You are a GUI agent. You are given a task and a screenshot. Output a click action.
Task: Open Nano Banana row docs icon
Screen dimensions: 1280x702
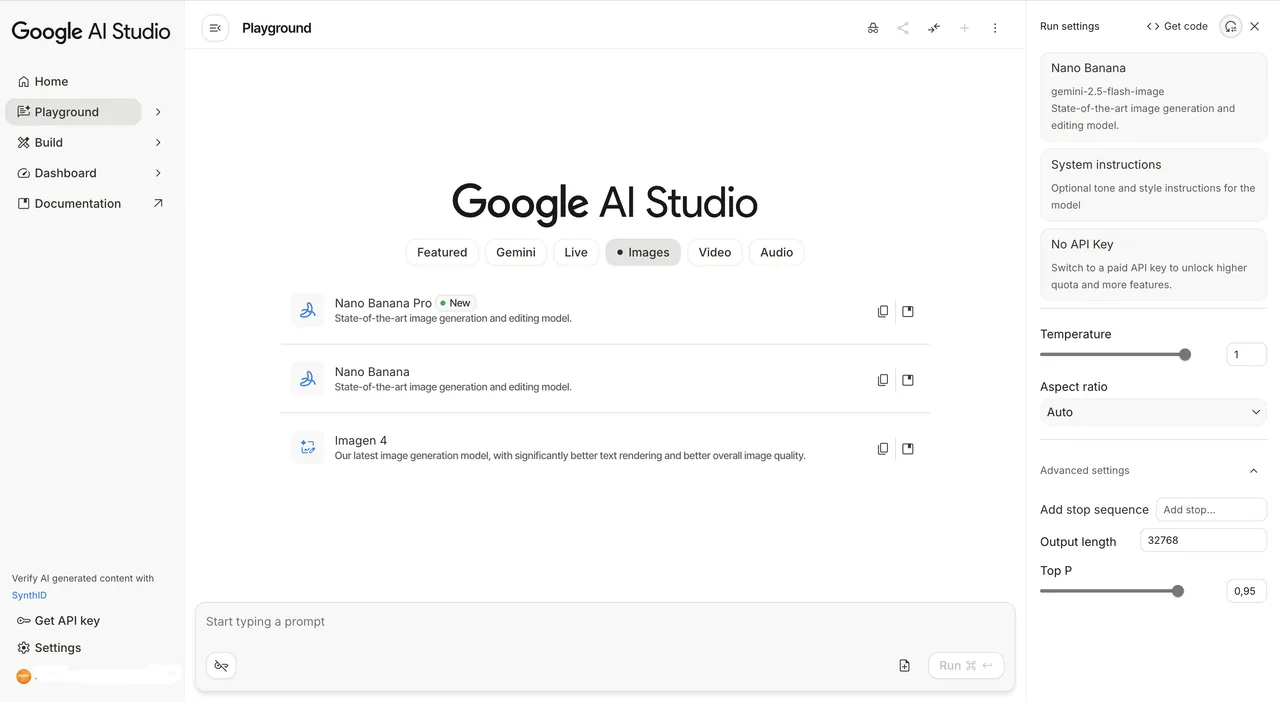(x=908, y=380)
